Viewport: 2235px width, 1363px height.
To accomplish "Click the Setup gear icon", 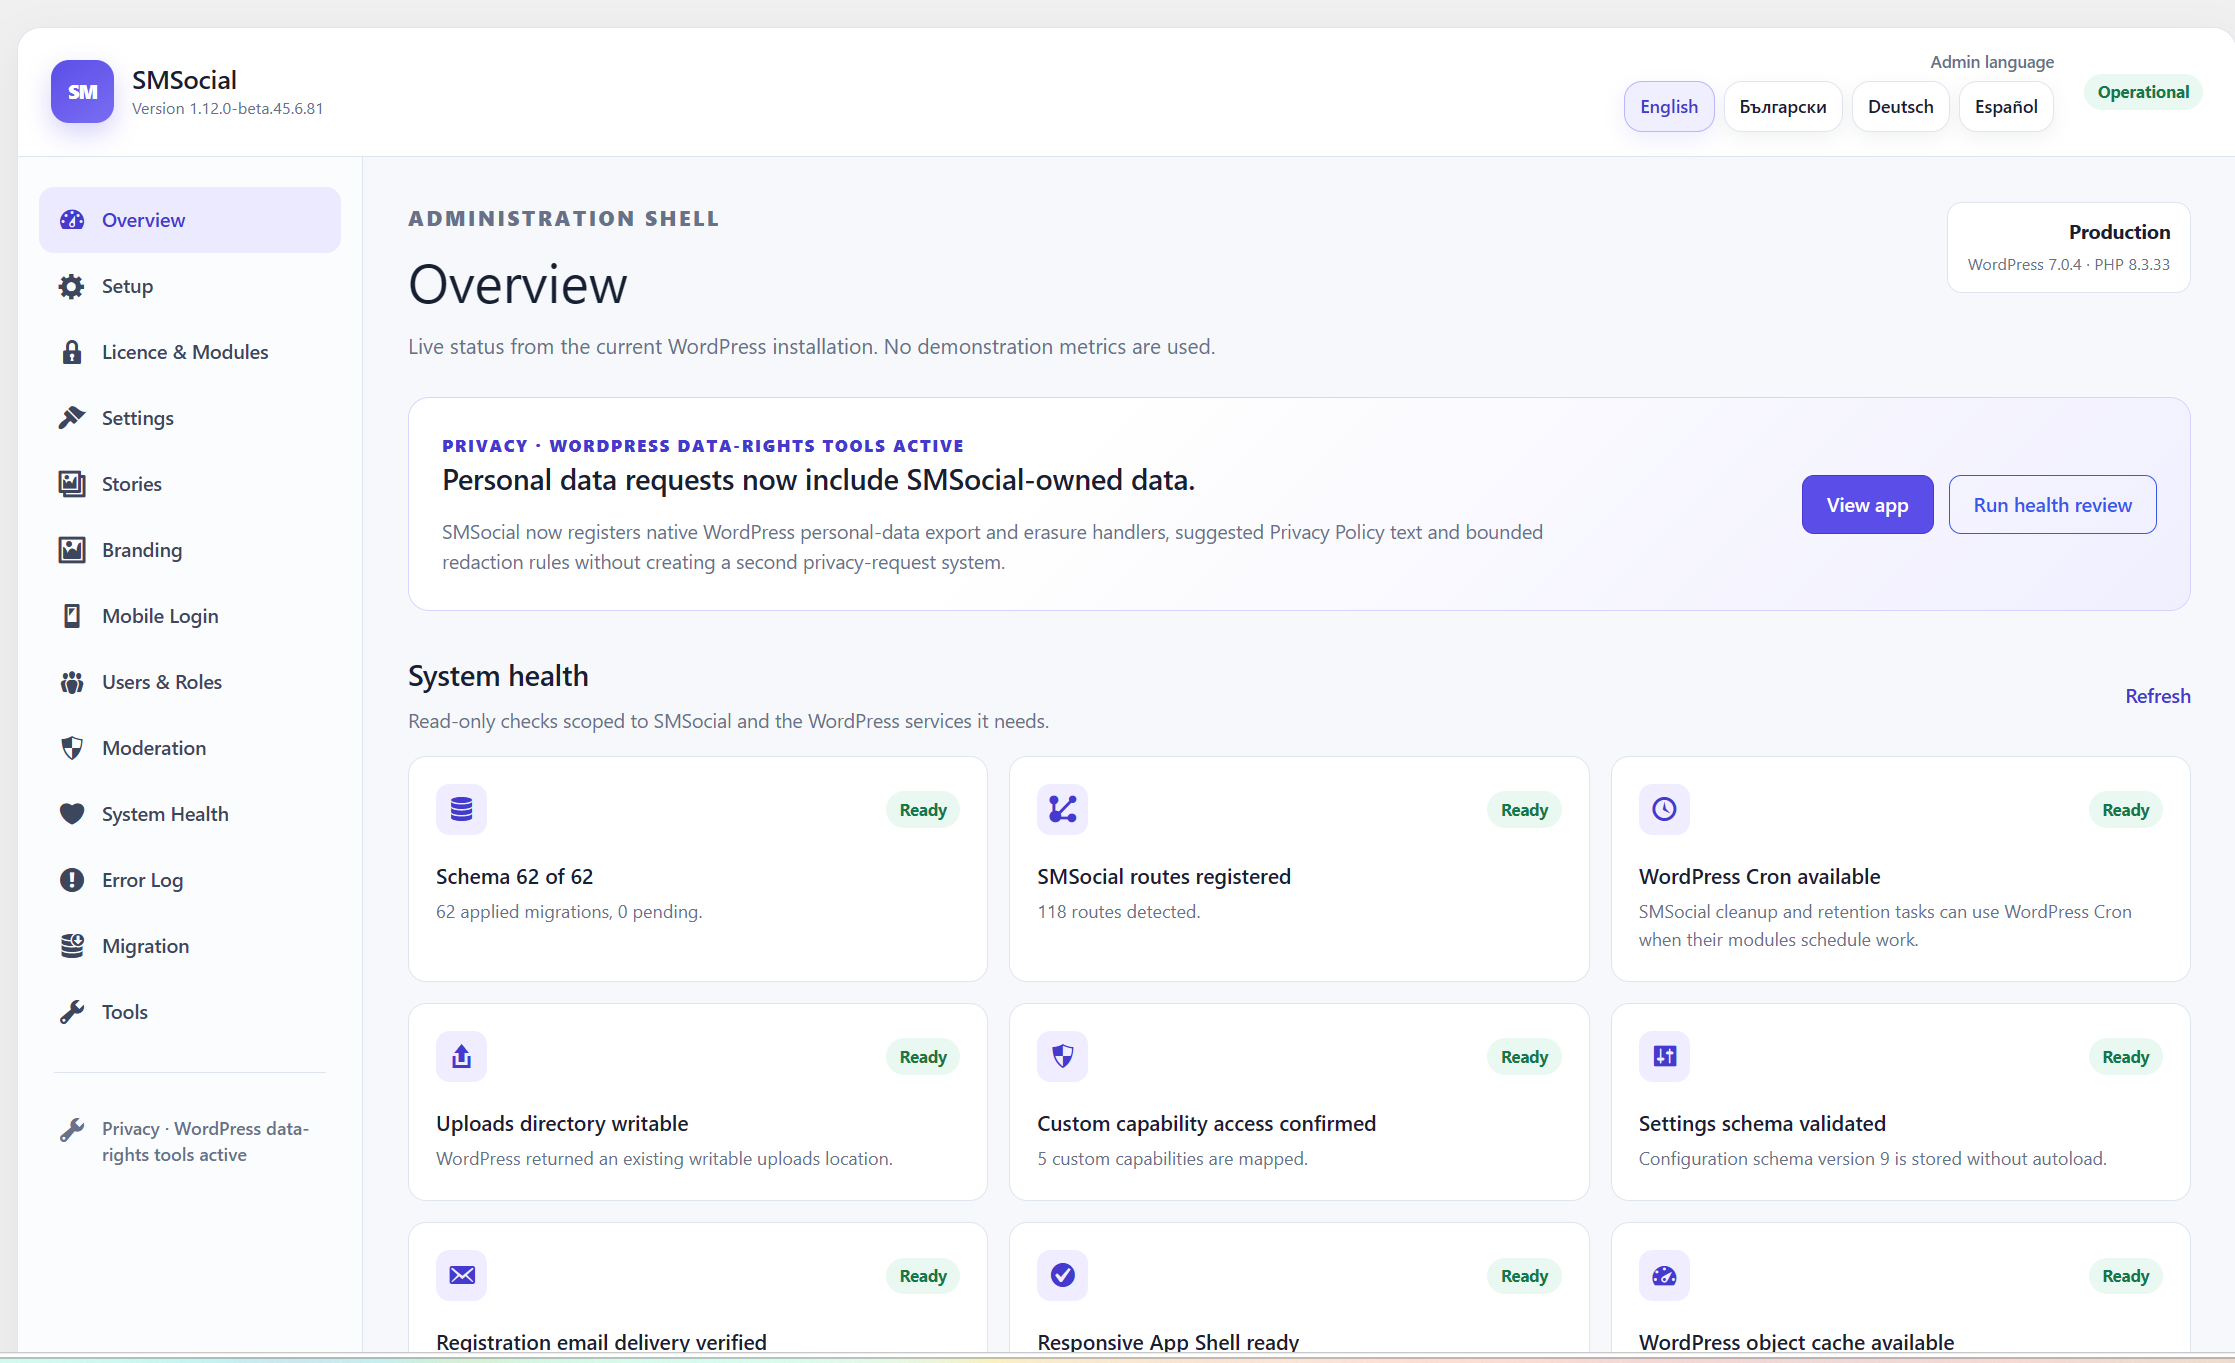I will pyautogui.click(x=72, y=286).
